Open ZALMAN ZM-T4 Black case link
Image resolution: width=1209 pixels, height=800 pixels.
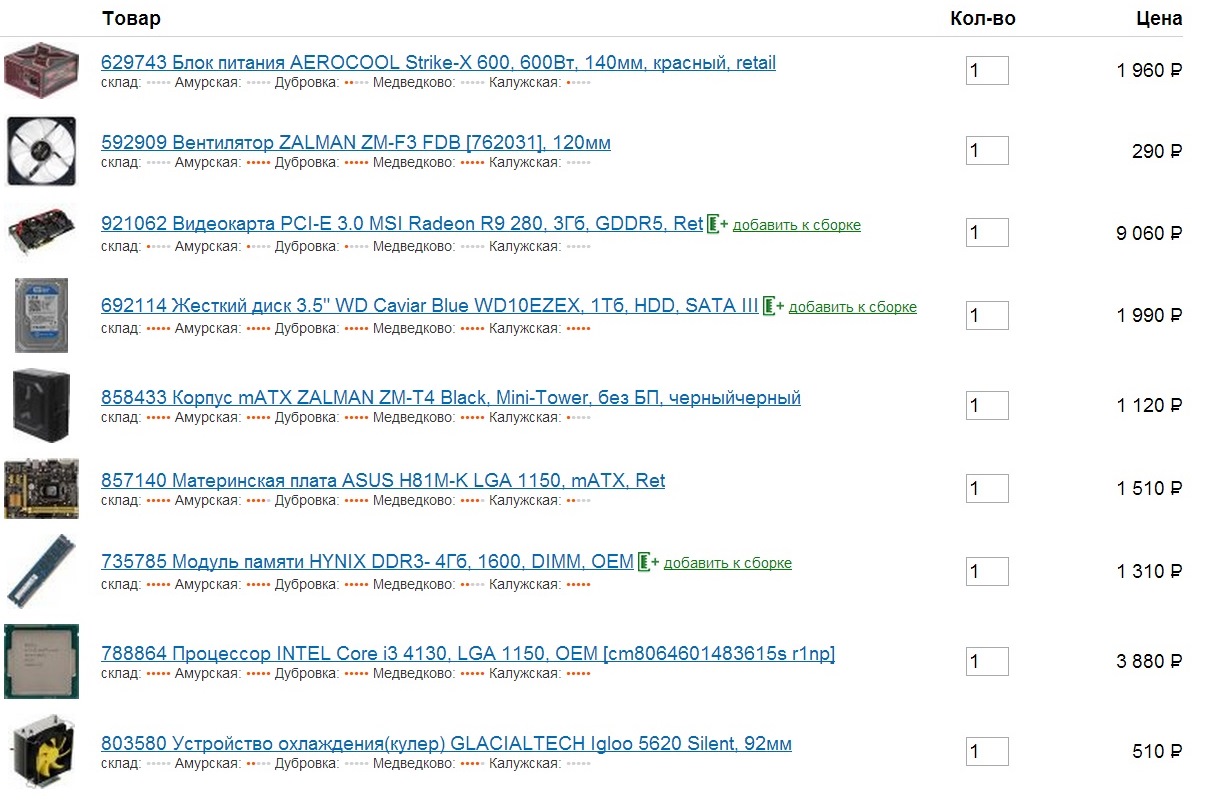[451, 398]
